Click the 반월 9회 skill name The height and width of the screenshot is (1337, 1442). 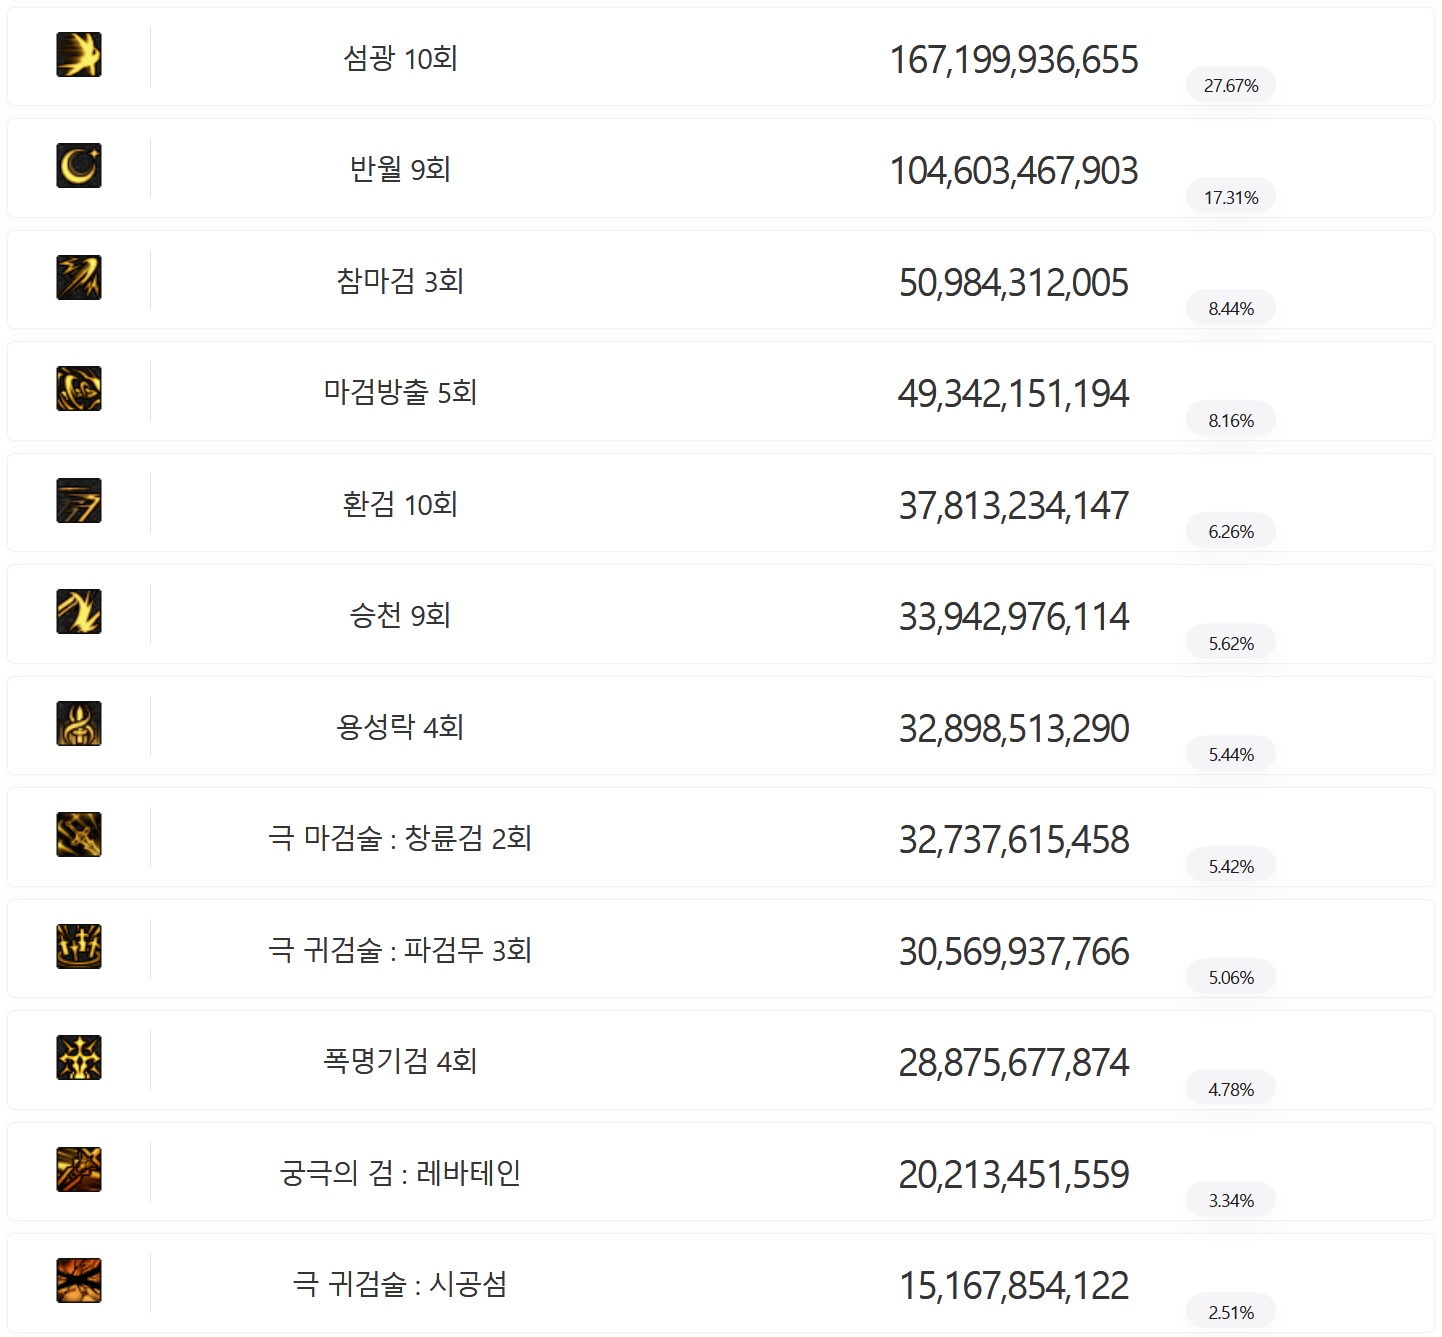[400, 169]
